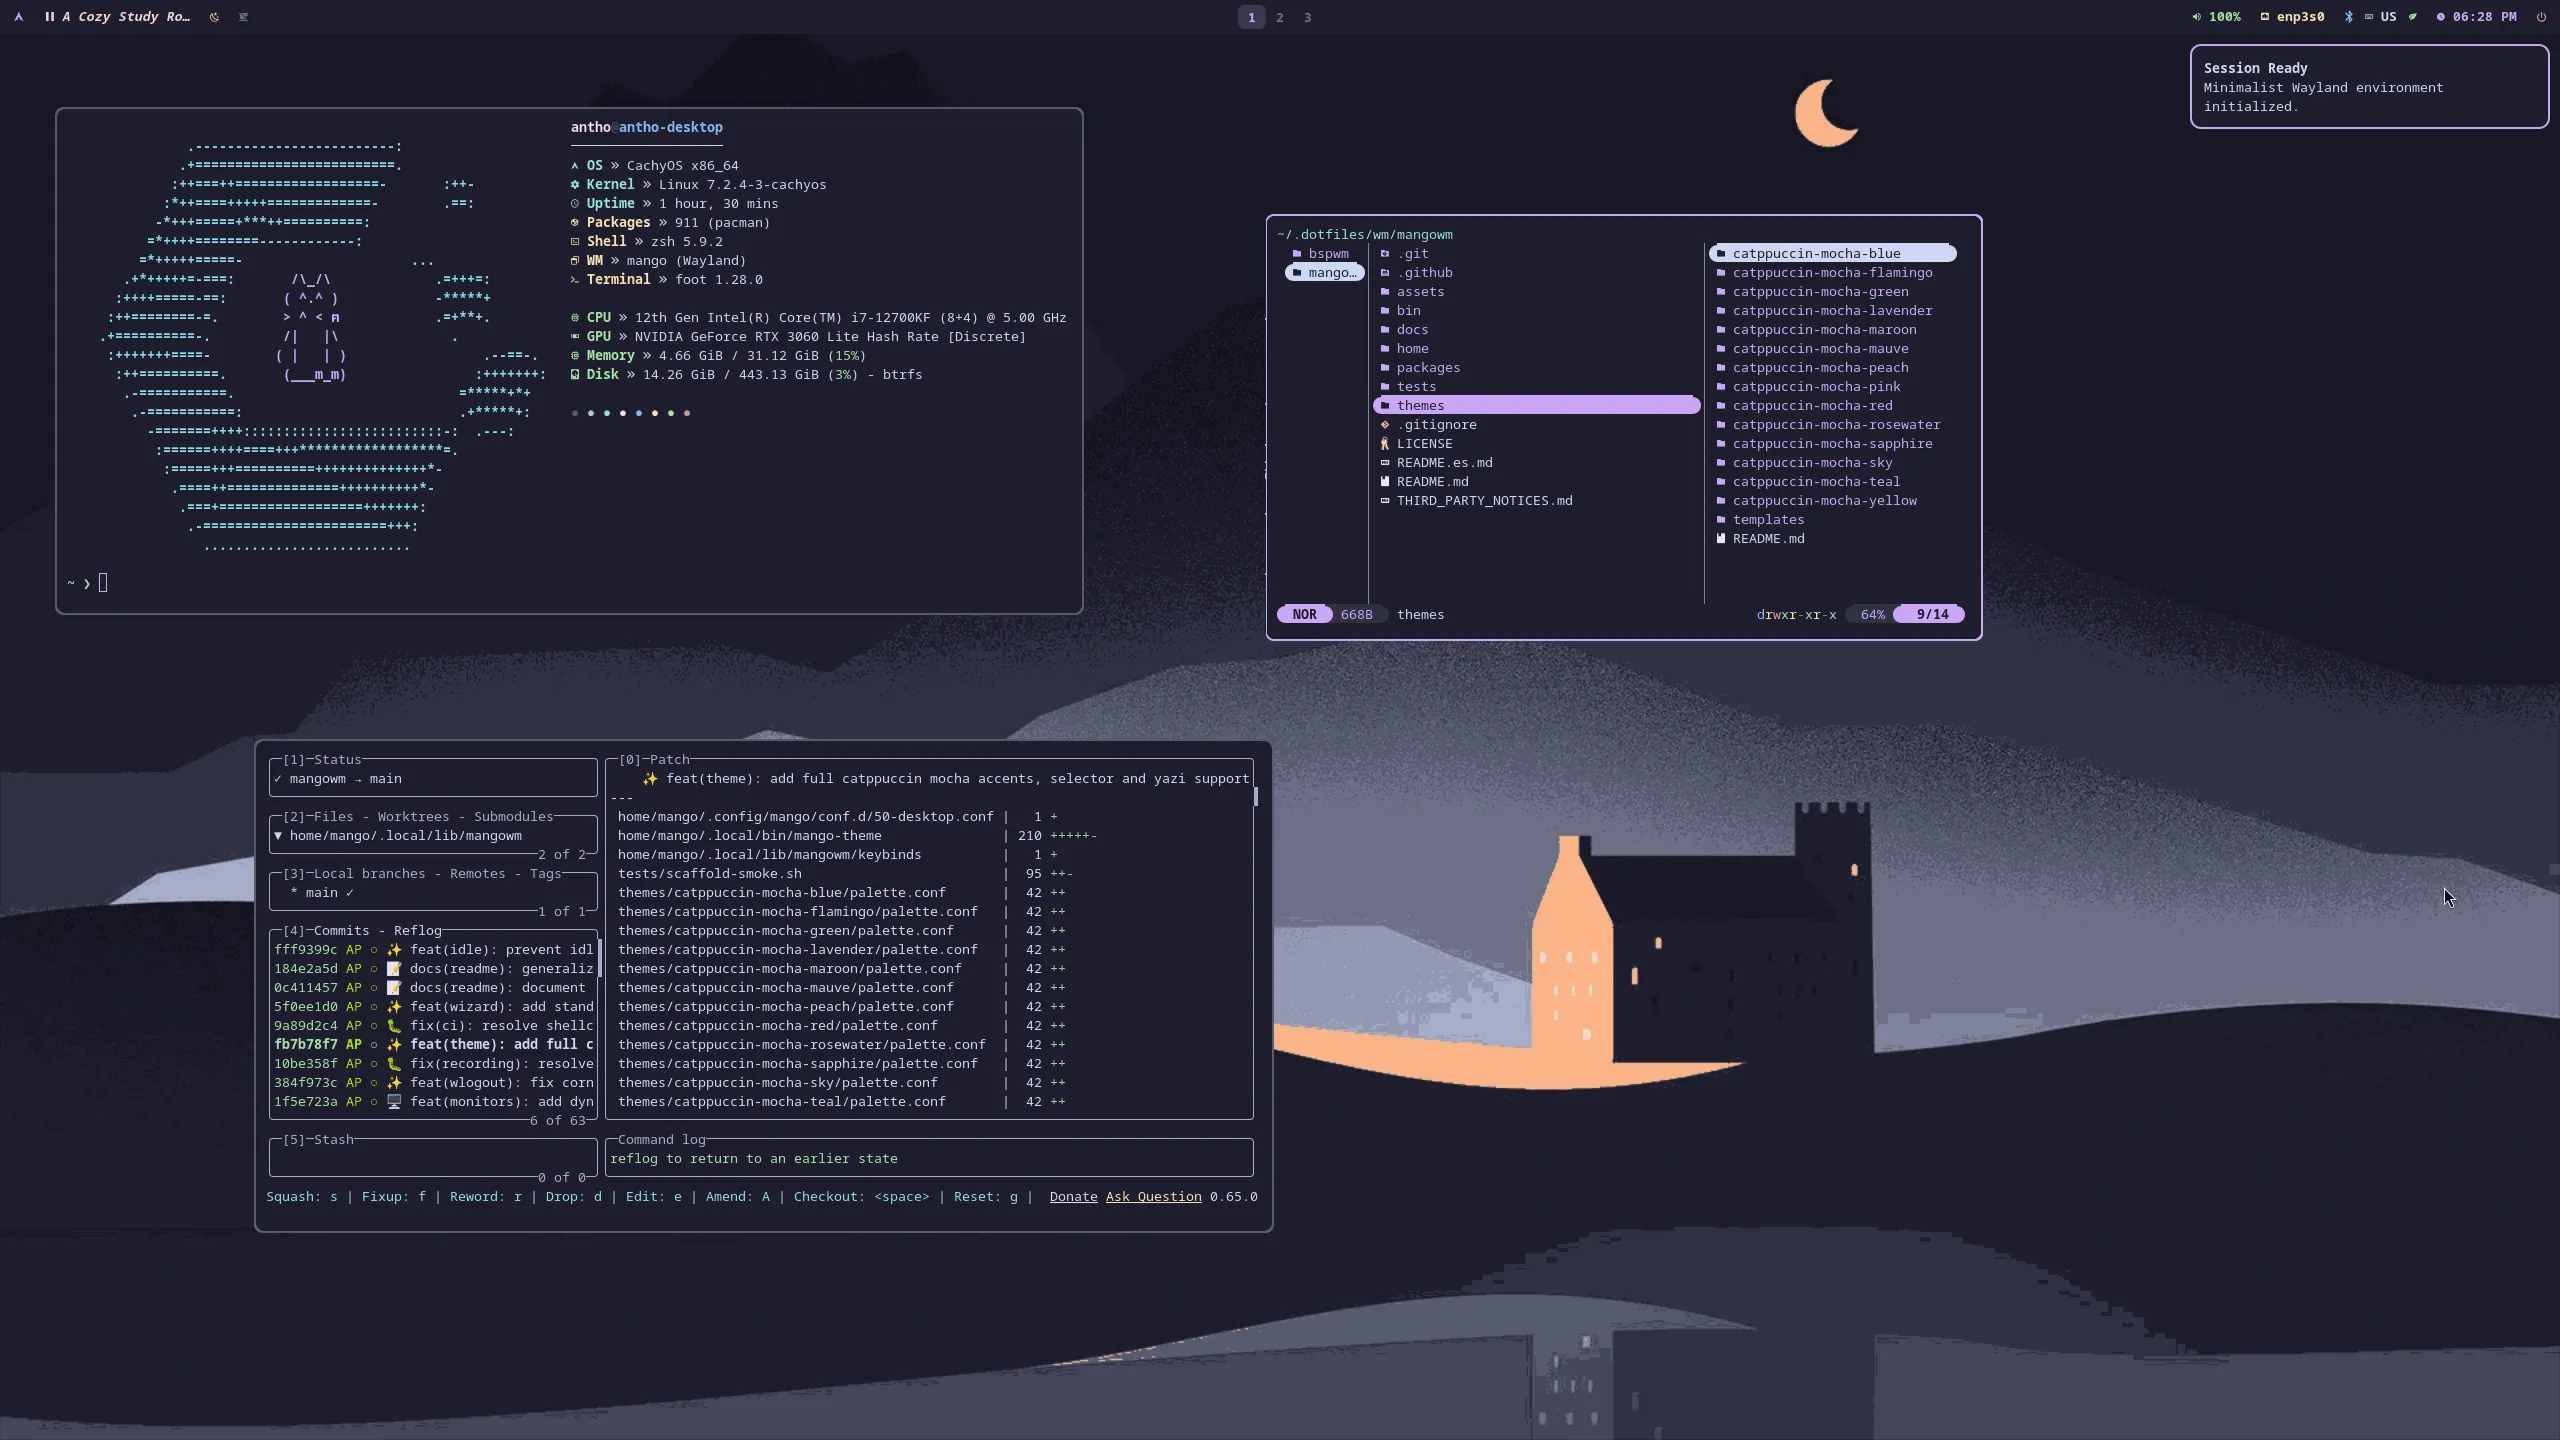2560x1440 pixels.
Task: Toggle the green leaf power-profile icon
Action: pyautogui.click(x=2413, y=17)
